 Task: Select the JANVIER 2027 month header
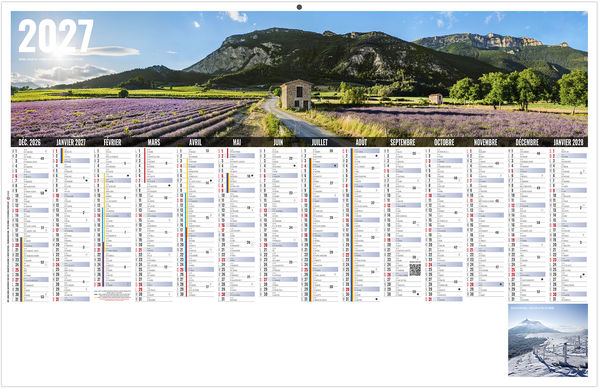point(71,142)
